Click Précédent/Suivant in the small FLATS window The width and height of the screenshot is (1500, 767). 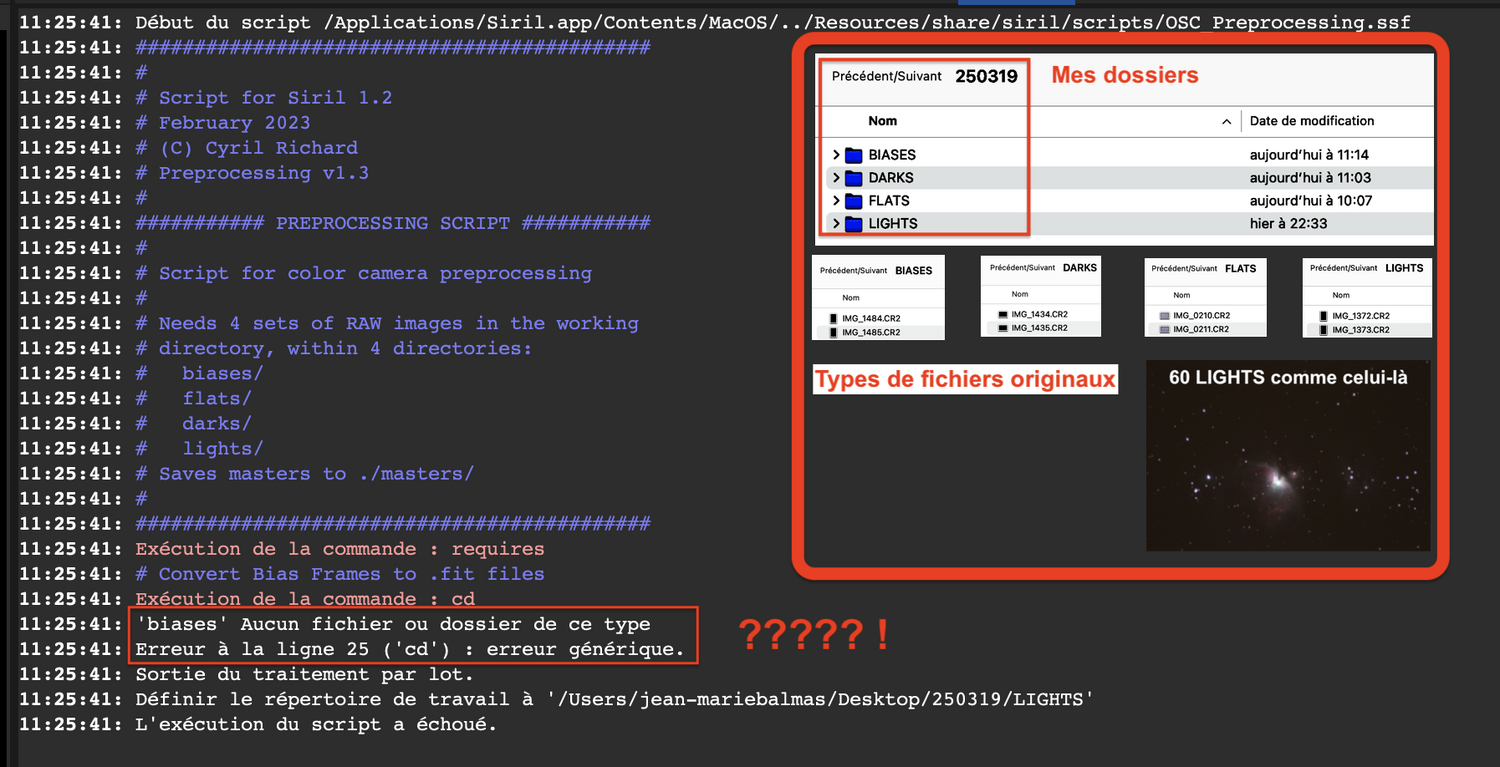(x=1185, y=269)
